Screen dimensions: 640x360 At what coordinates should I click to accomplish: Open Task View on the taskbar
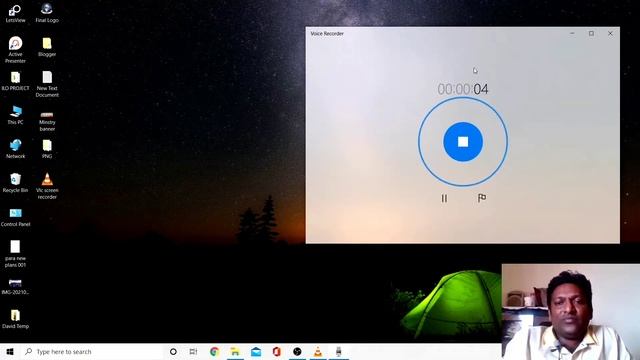193,351
